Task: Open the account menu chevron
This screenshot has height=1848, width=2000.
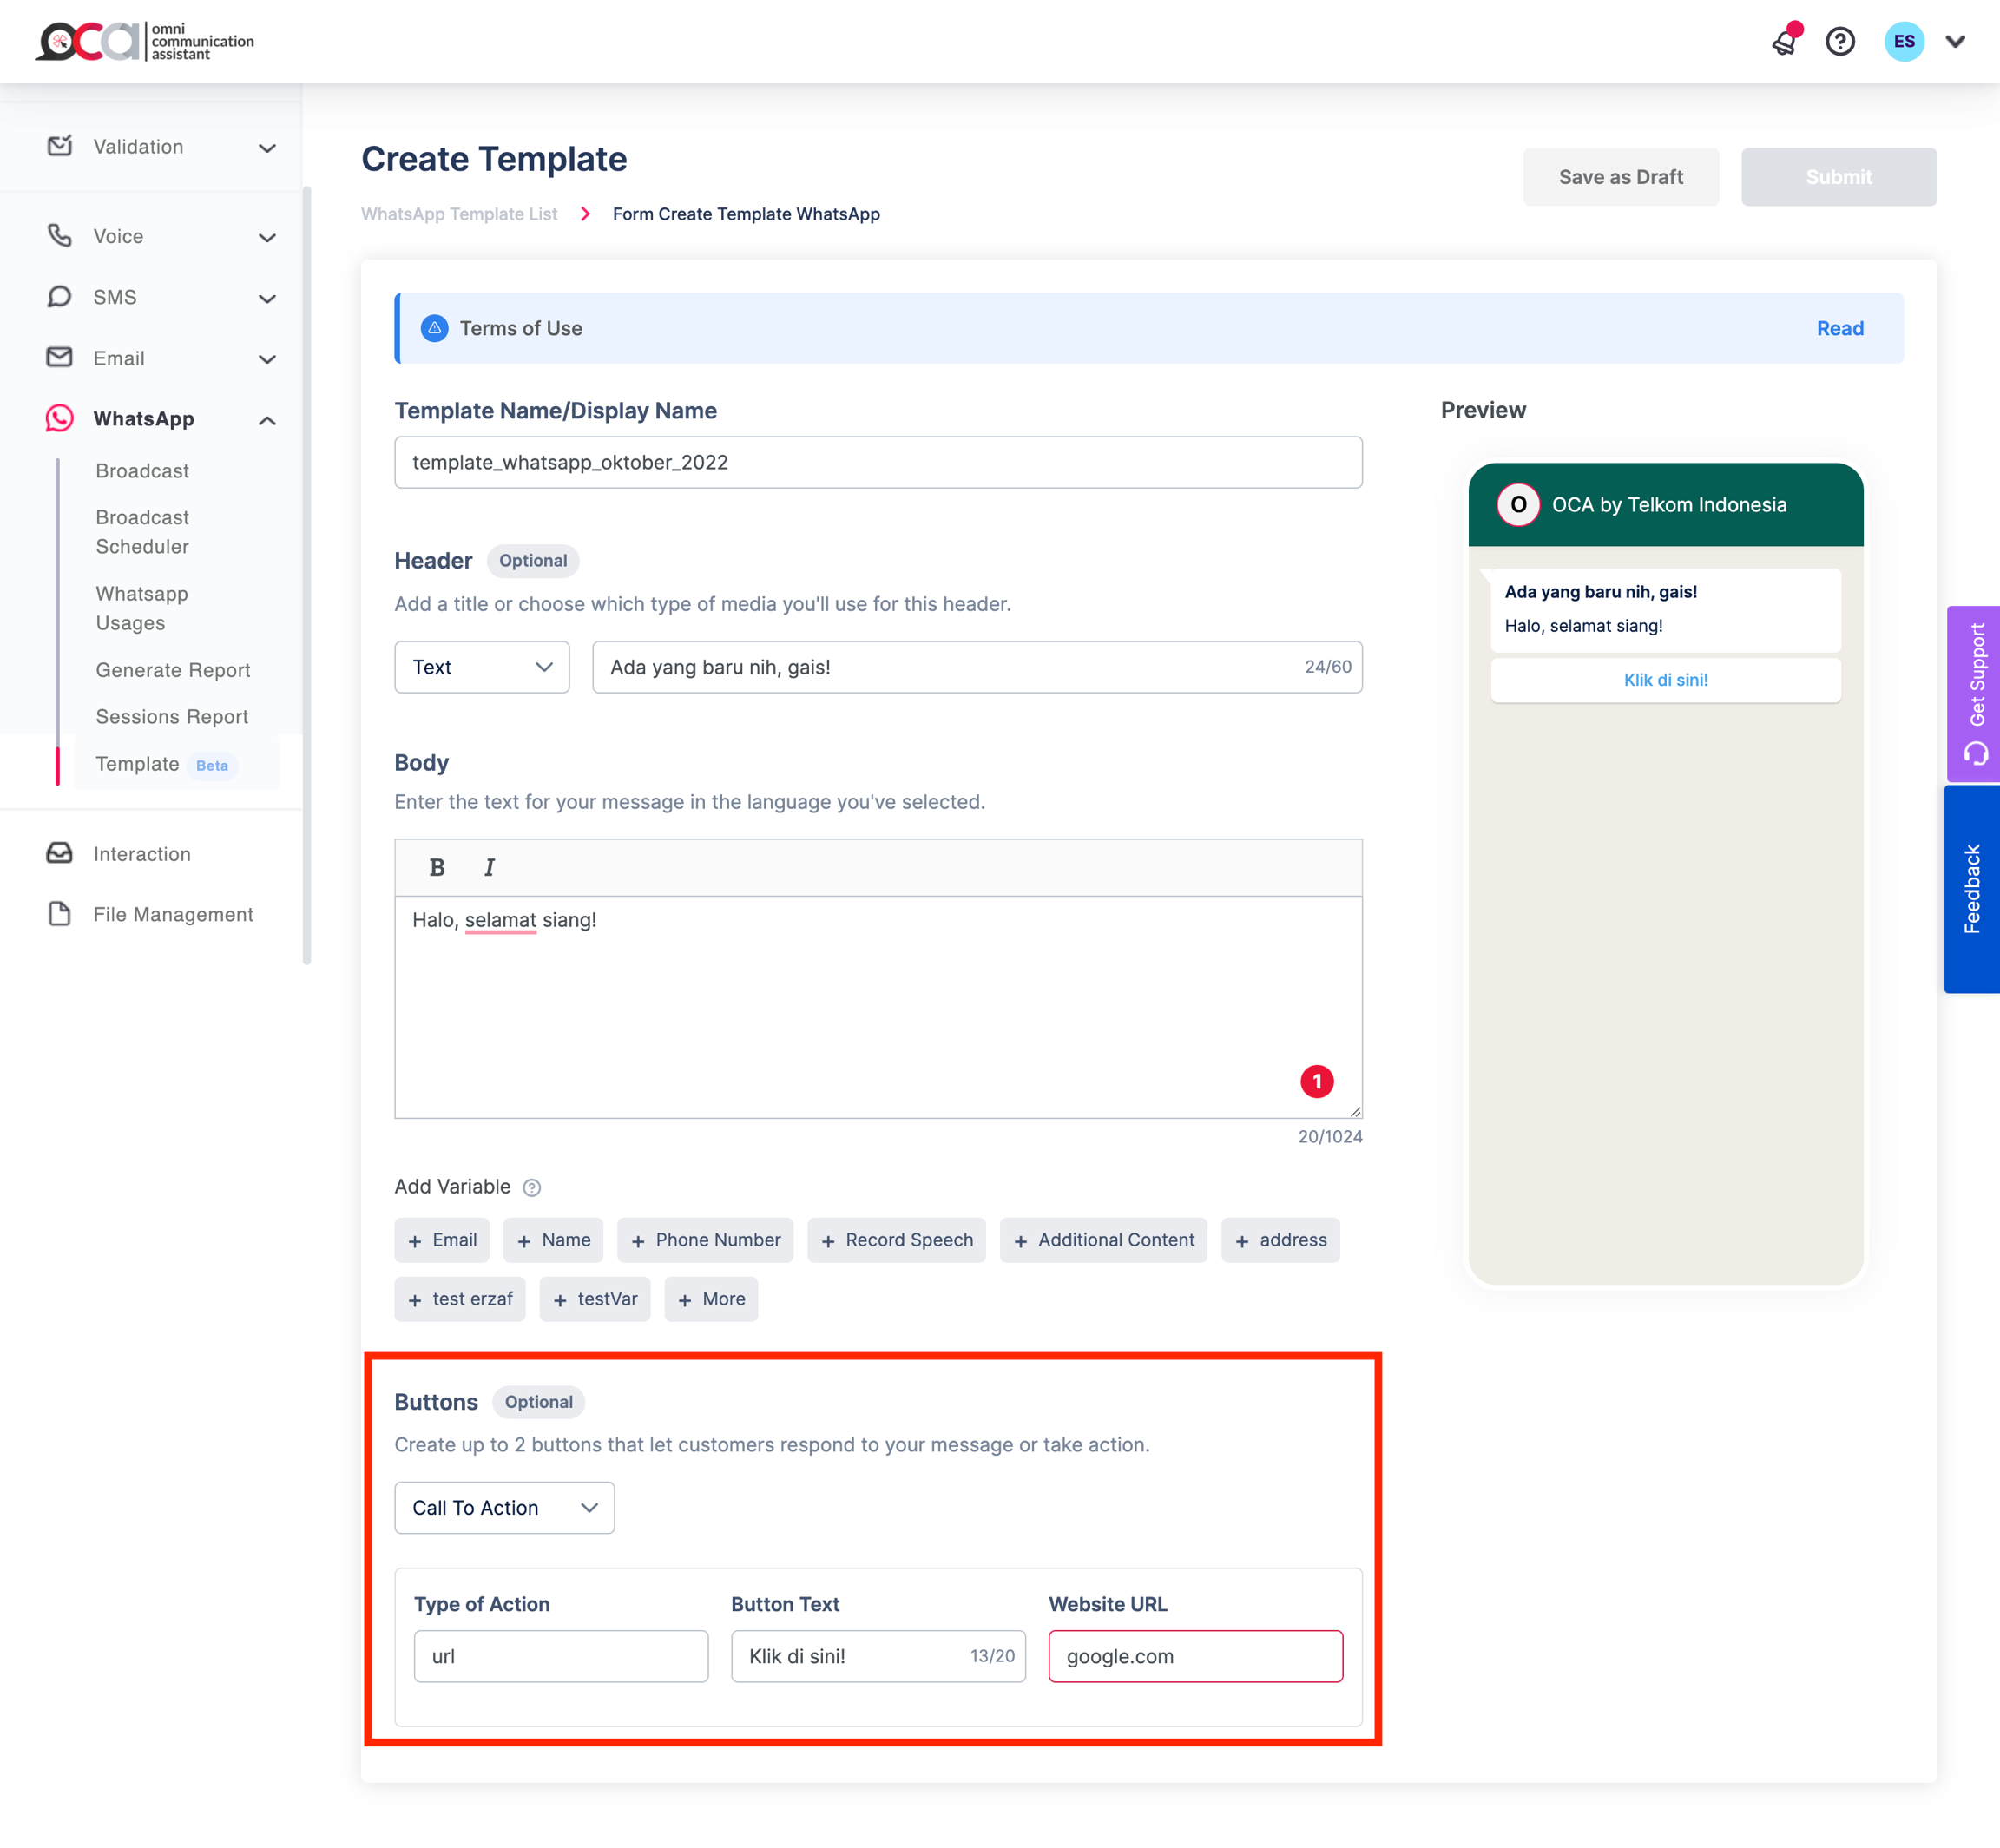Action: [x=1955, y=42]
